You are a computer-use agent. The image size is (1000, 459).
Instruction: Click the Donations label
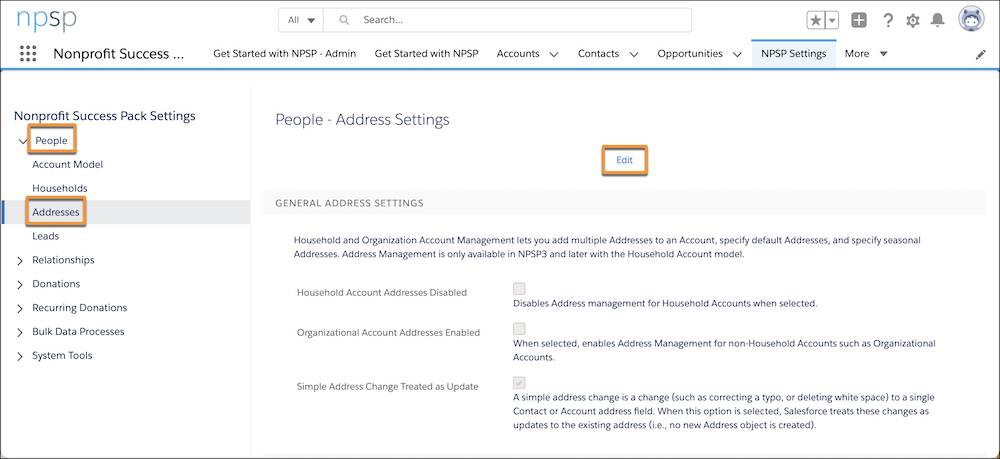56,284
